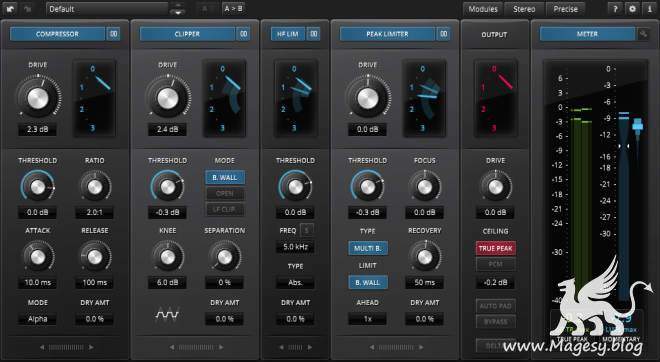
Task: Click the output ceiling -0.2 dB field
Action: point(495,282)
